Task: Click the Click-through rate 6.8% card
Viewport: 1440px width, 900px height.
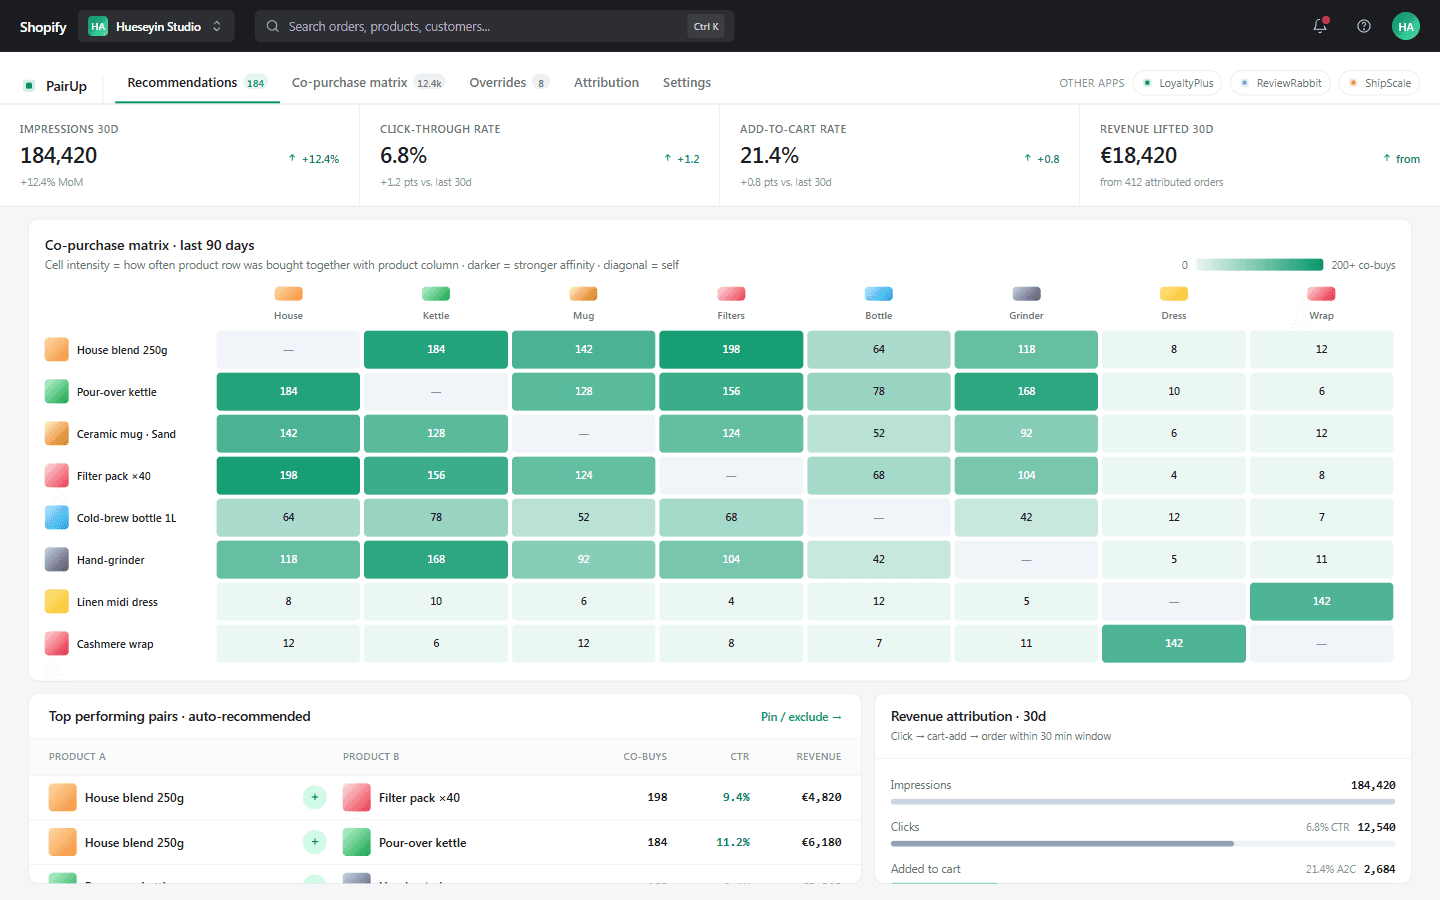Action: tap(540, 156)
